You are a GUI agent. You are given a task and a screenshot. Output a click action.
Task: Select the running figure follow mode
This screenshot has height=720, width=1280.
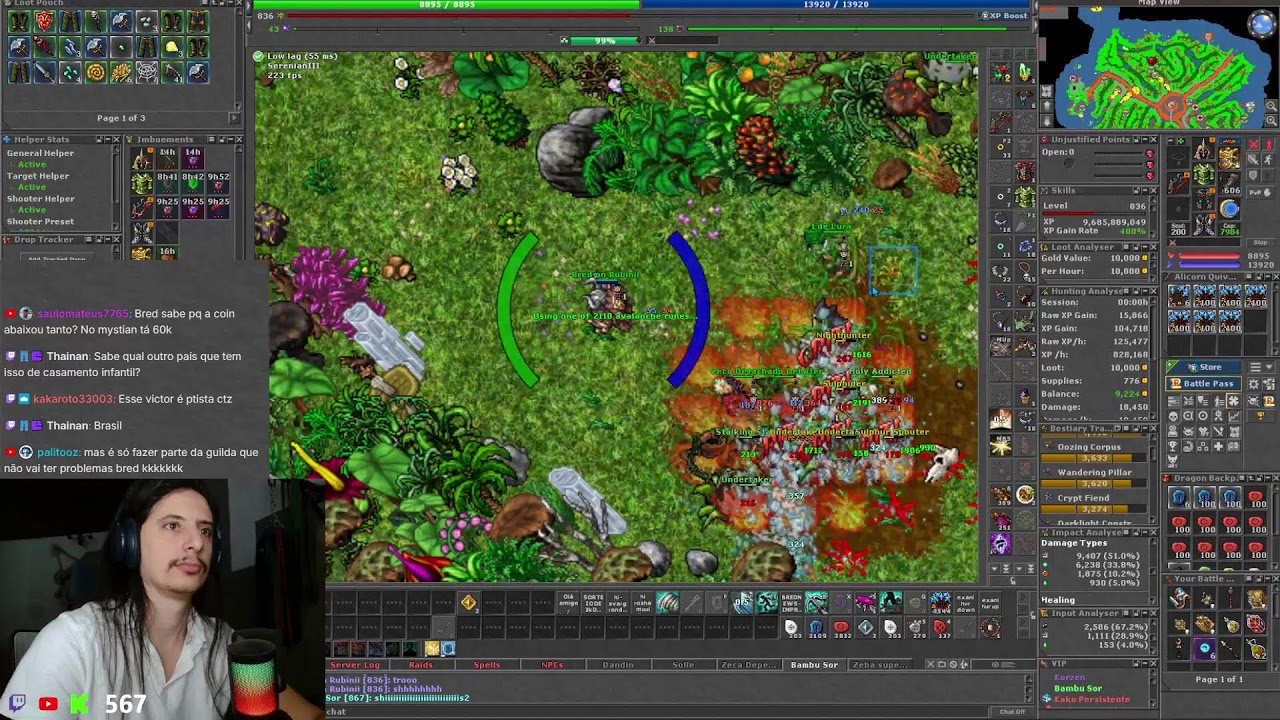1268,160
